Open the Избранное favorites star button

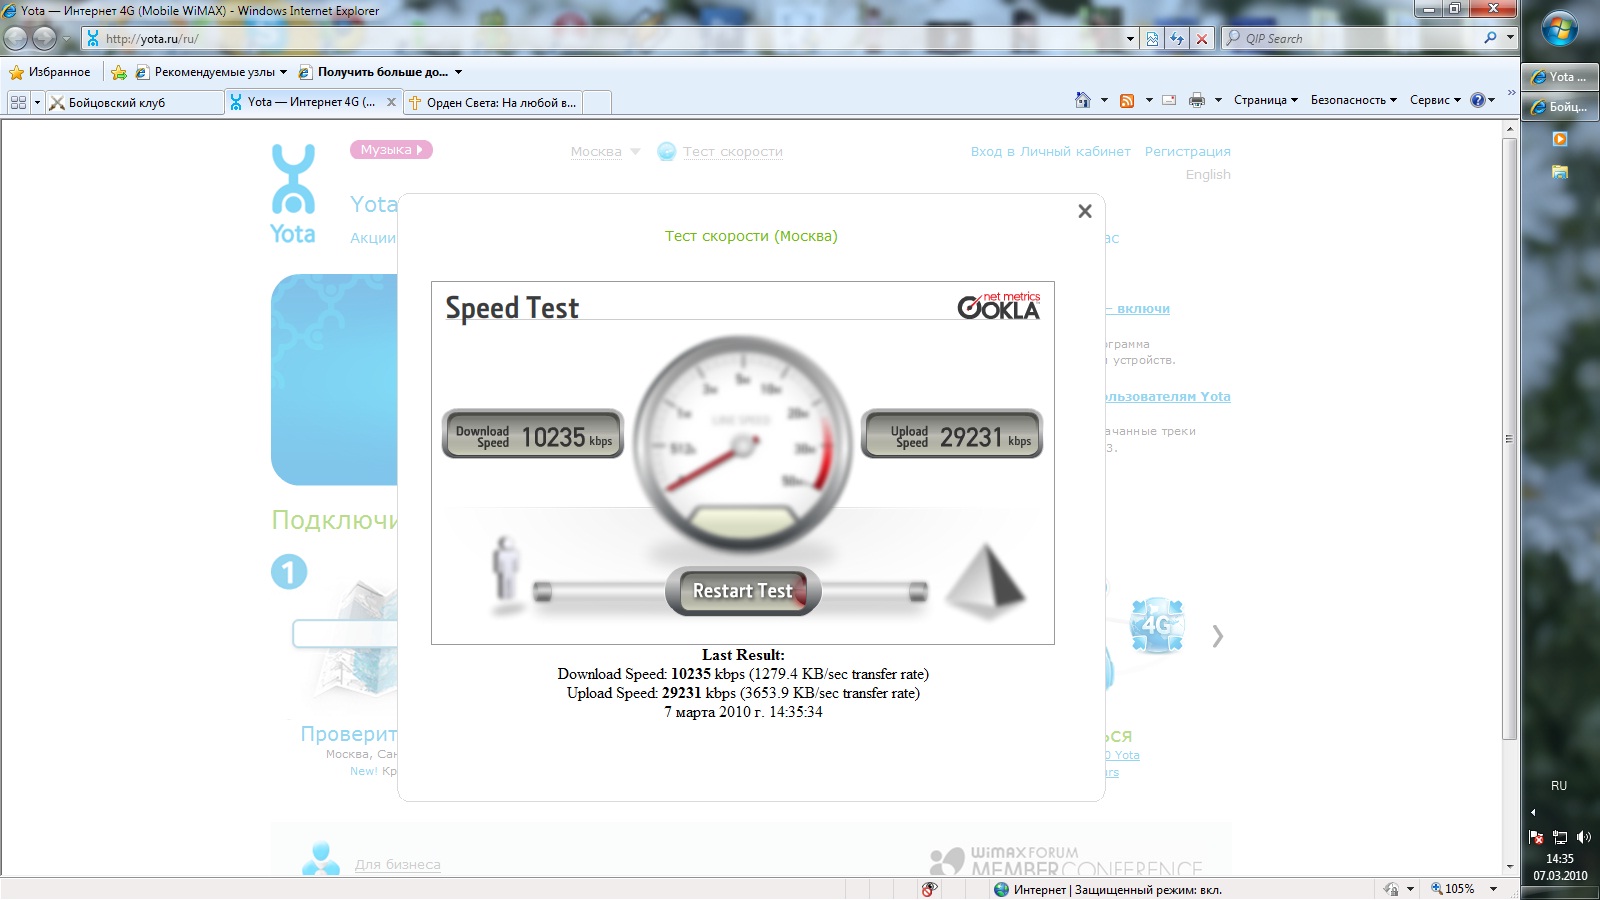(50, 72)
